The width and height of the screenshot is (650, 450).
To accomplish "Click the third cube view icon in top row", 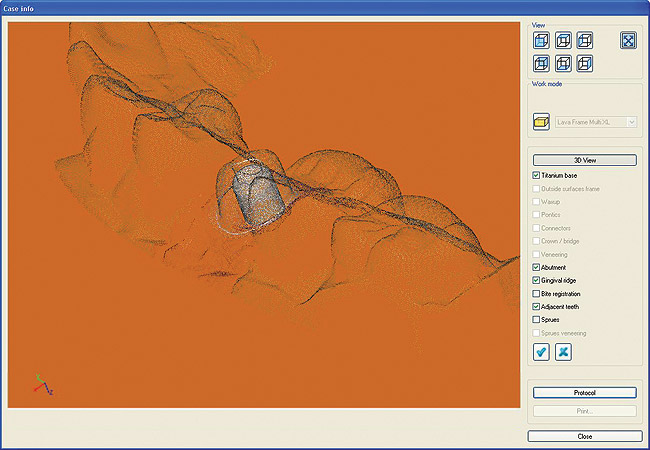I will 585,41.
